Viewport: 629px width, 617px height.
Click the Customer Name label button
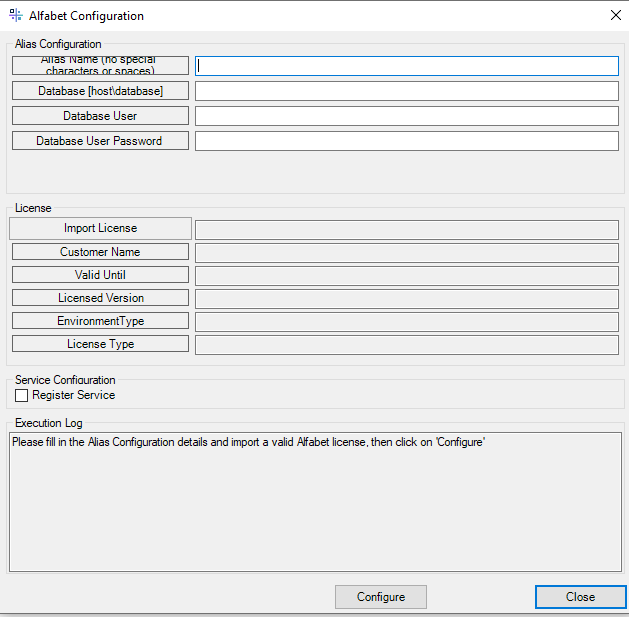pyautogui.click(x=100, y=252)
